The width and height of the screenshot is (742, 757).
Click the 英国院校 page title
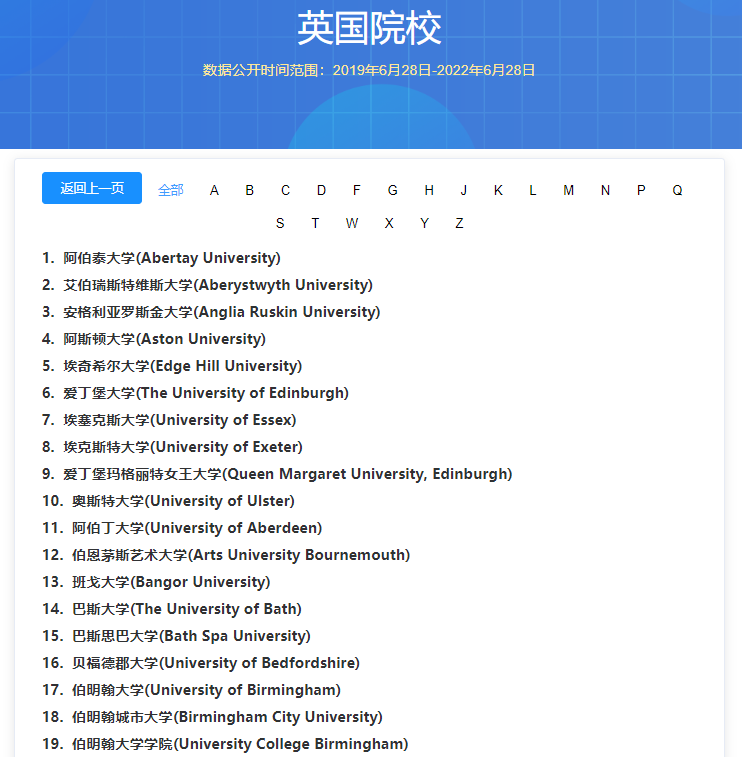point(369,28)
